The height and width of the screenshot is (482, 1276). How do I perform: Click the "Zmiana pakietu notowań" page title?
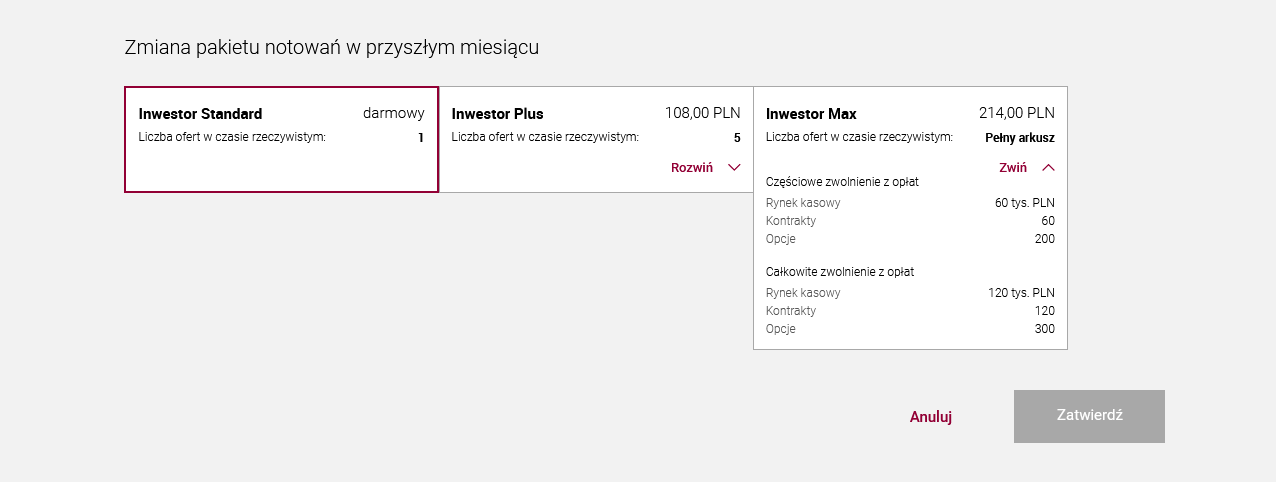(331, 47)
